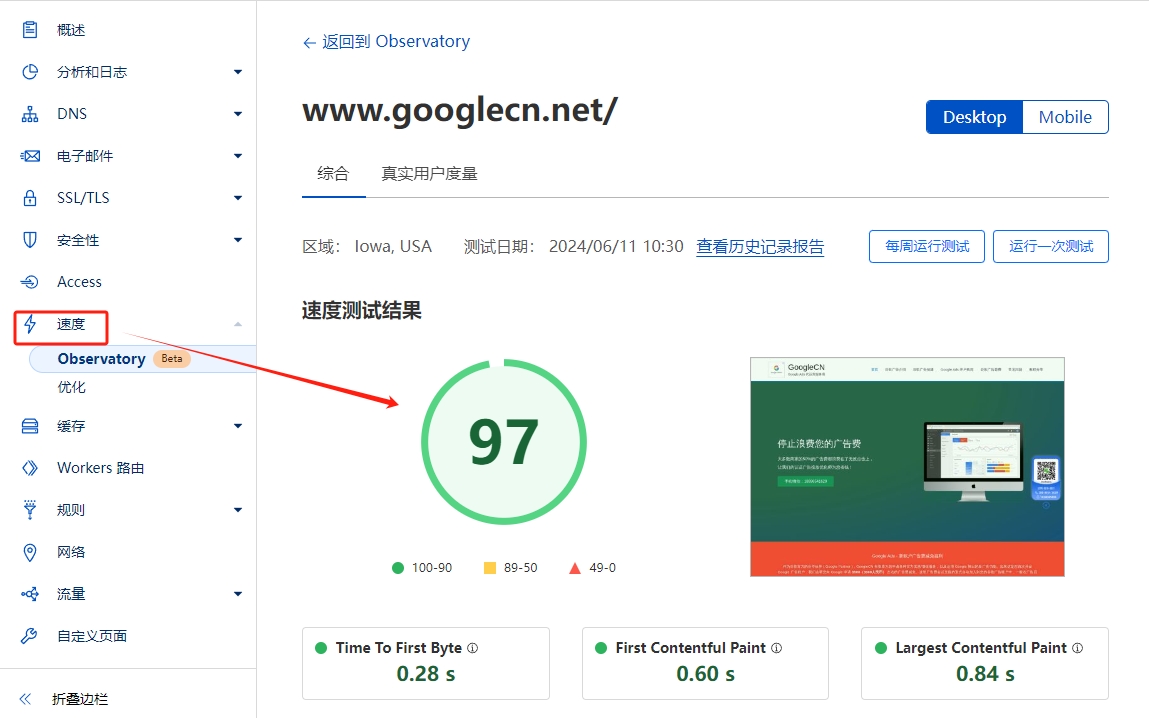Image resolution: width=1149 pixels, height=718 pixels.
Task: Click the 0.84 s Largest Contentful Paint value
Action: pyautogui.click(x=985, y=674)
